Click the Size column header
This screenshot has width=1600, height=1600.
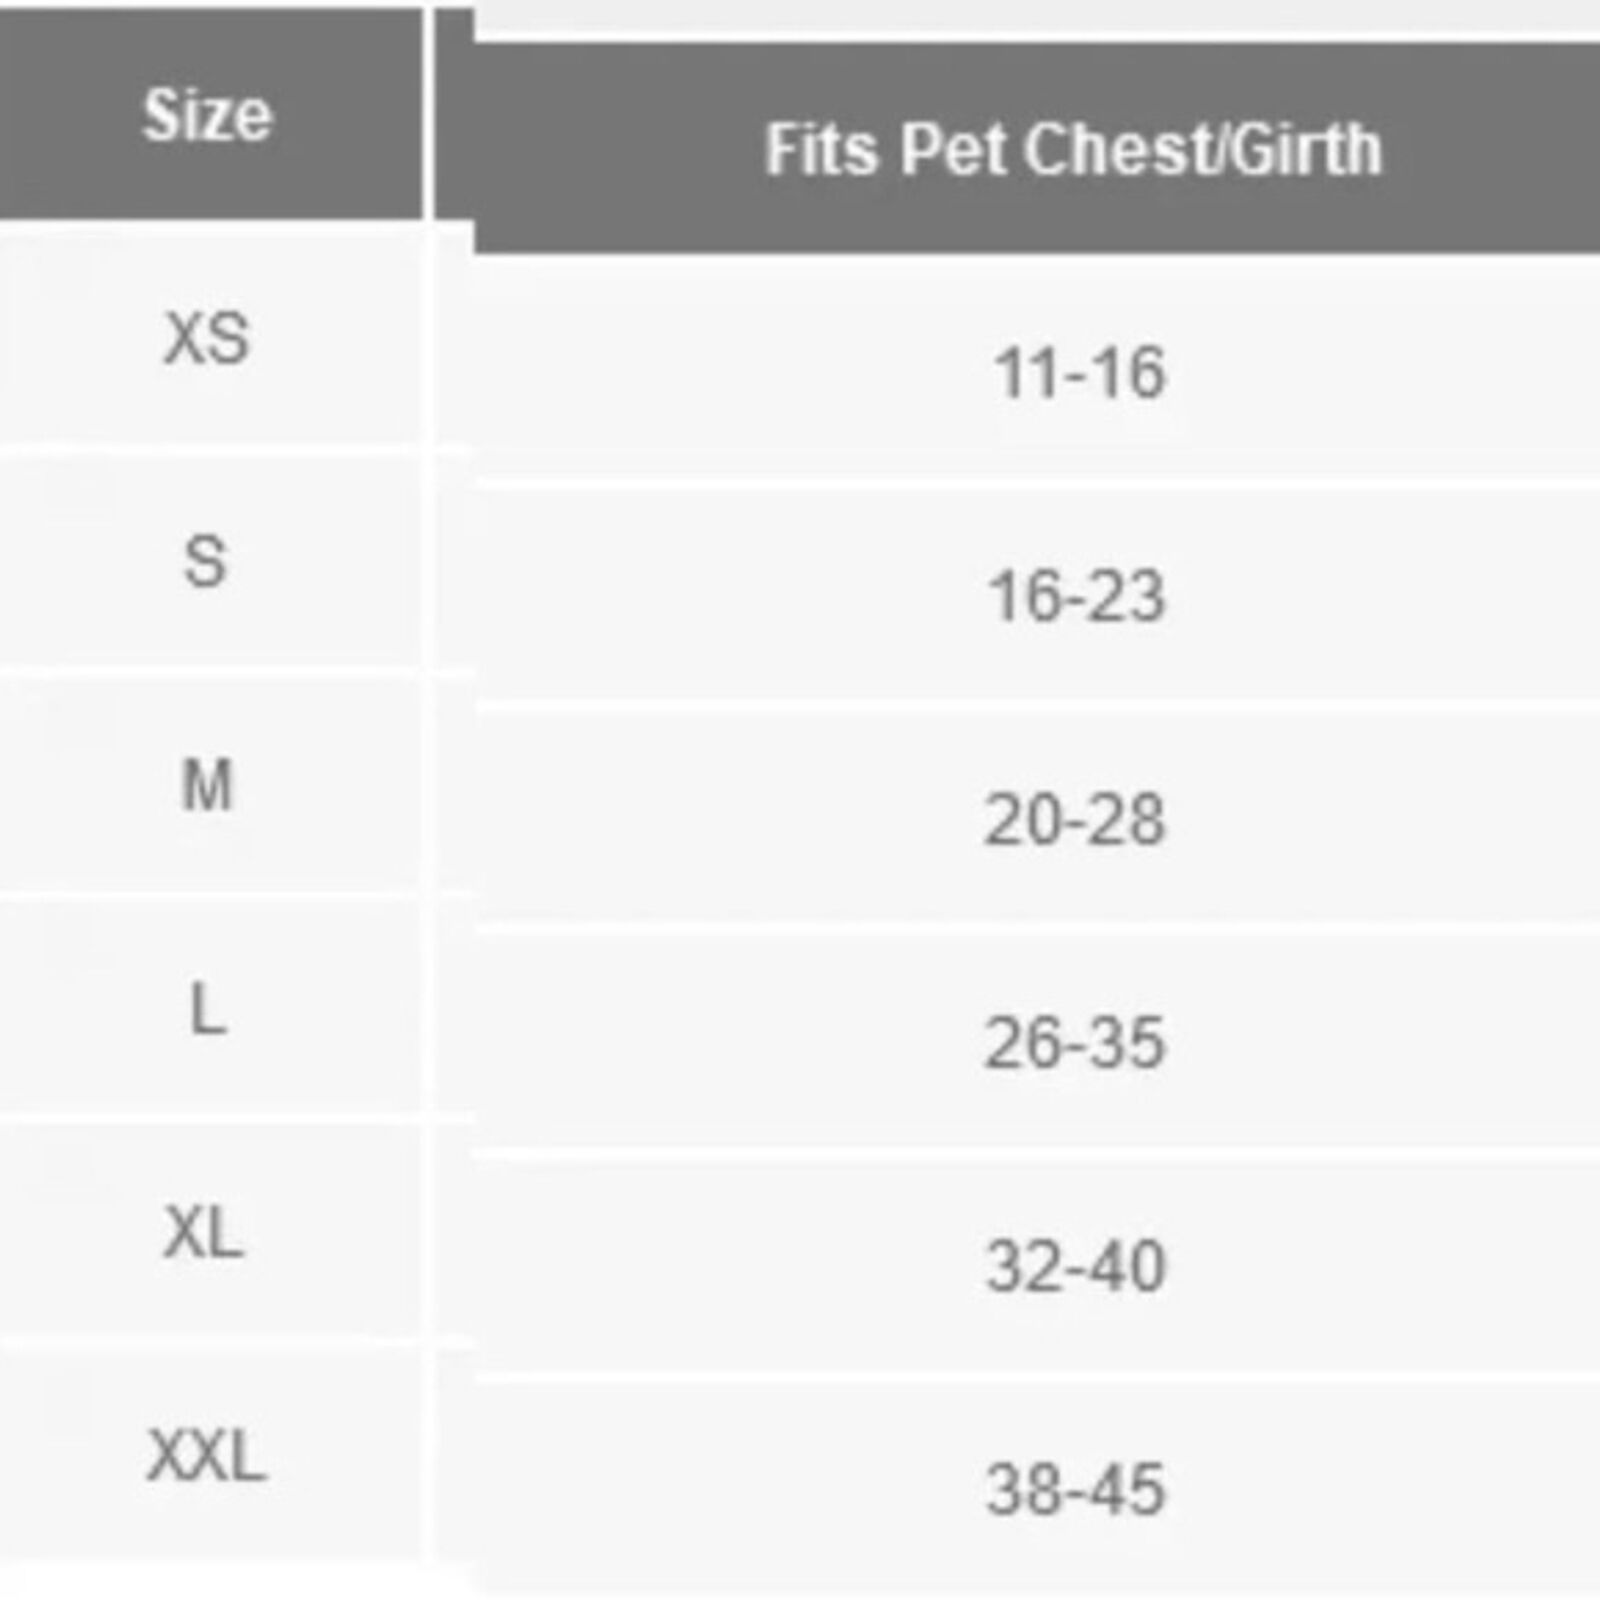click(208, 114)
